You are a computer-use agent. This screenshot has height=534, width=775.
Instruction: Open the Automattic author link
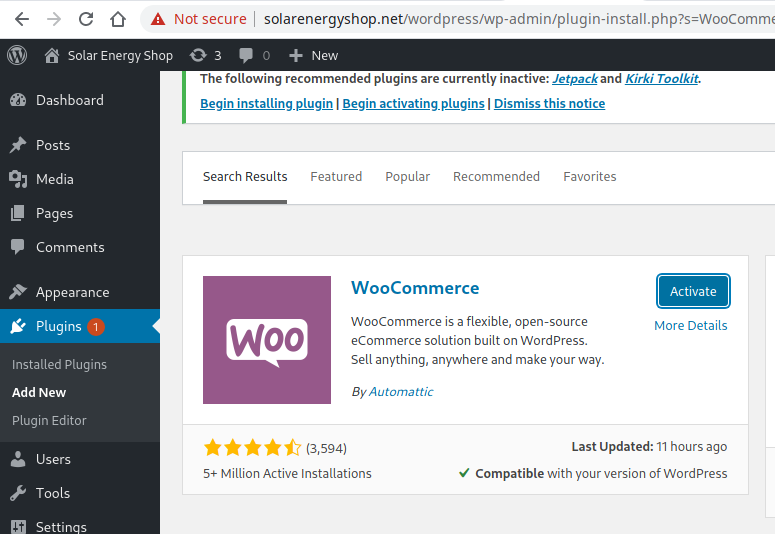coord(401,392)
